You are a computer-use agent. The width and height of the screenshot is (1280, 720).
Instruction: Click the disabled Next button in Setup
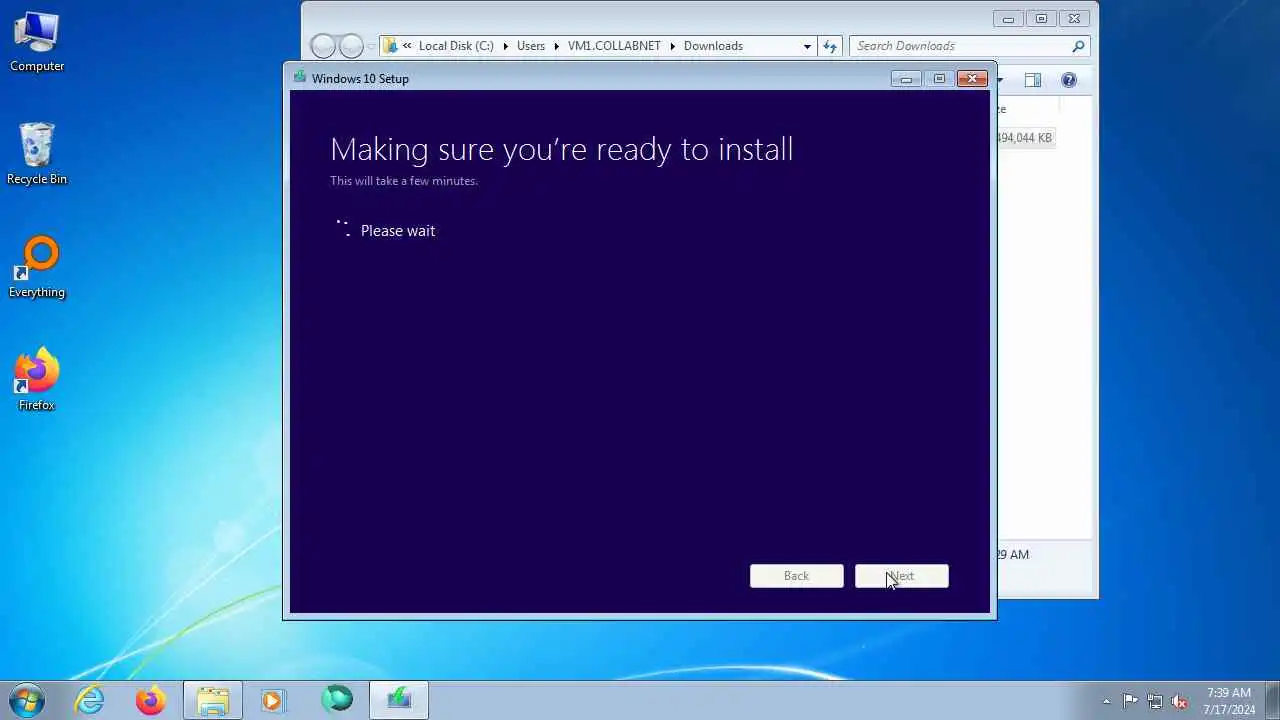point(901,576)
